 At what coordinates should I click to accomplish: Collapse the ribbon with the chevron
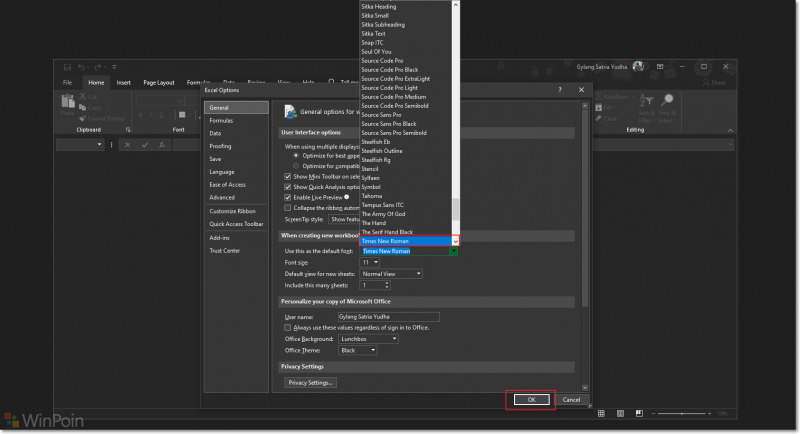point(730,131)
